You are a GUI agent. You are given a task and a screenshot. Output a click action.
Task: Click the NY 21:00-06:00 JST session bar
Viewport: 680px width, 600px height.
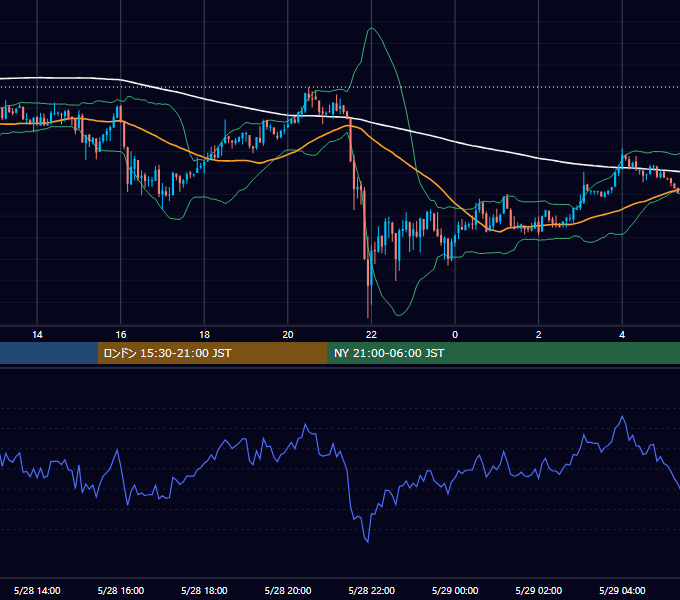click(503, 353)
